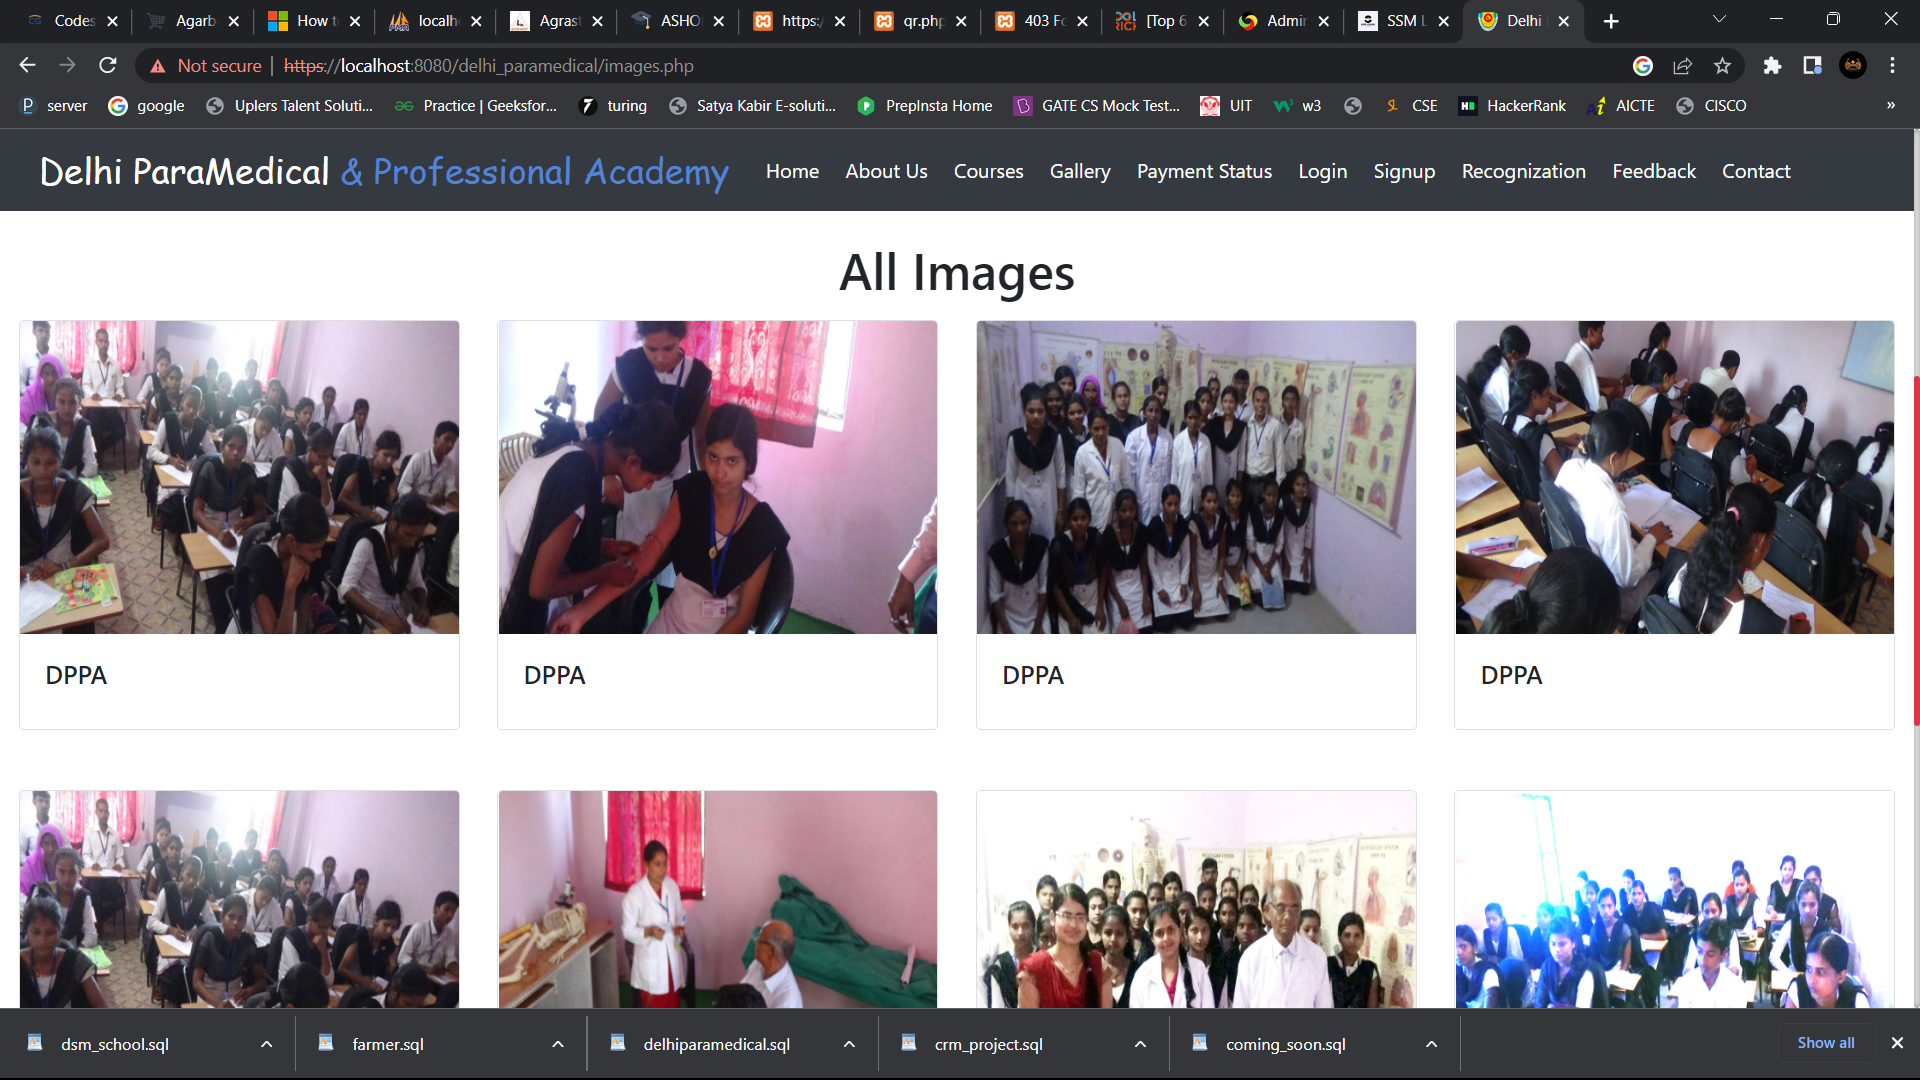Switch to the Admin tab
This screenshot has height=1080, width=1920.
point(1274,21)
